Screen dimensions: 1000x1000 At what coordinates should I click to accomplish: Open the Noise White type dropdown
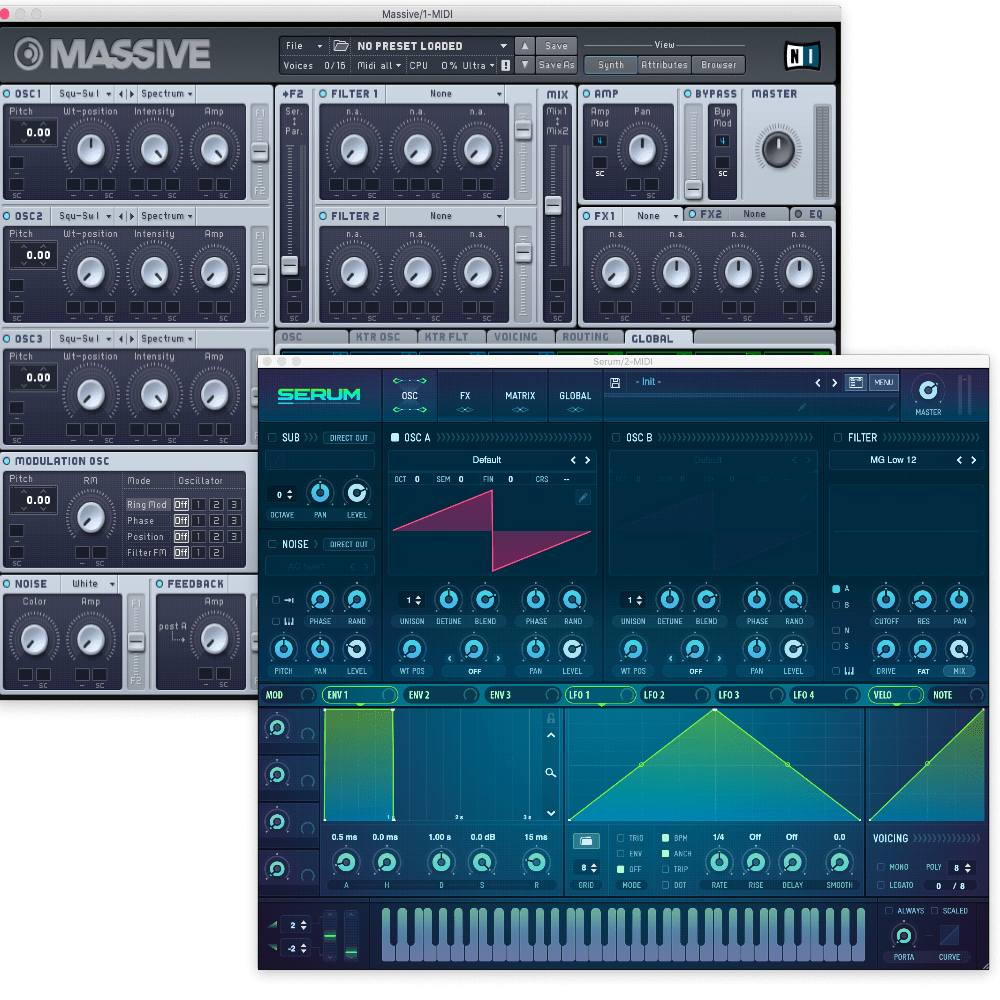click(x=91, y=584)
